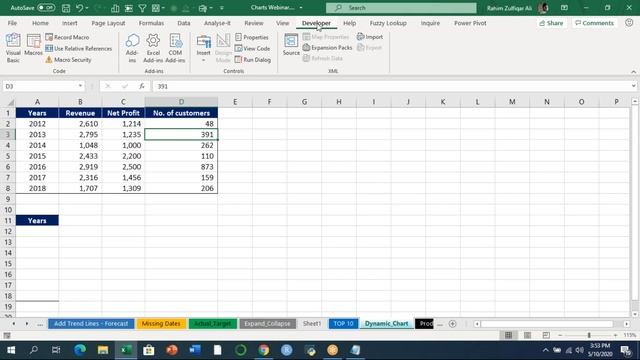This screenshot has height=360, width=640.
Task: Open the Visual Basic editor
Action: click(x=13, y=48)
